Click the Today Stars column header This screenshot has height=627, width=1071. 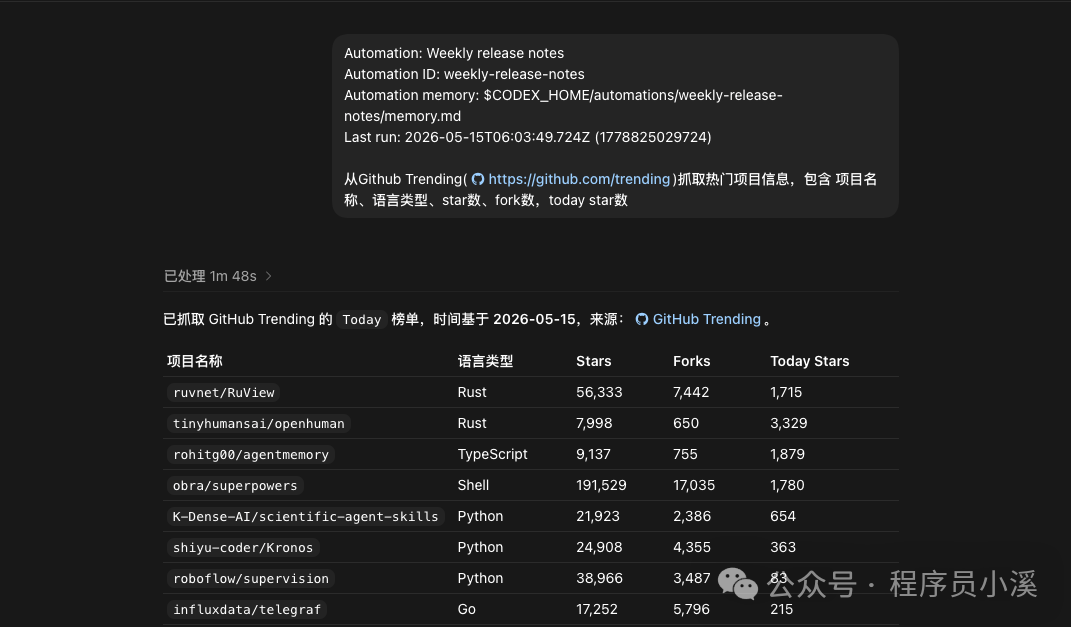(809, 361)
